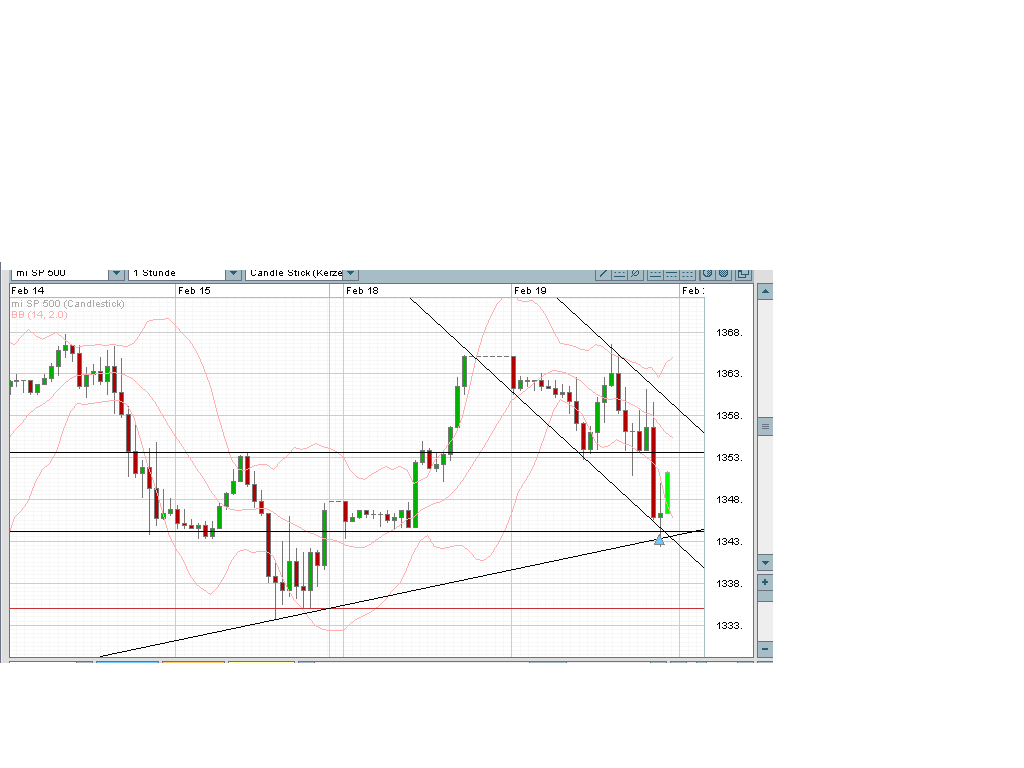1024x768 pixels.
Task: Zoom out with the minus button
Action: [765, 648]
